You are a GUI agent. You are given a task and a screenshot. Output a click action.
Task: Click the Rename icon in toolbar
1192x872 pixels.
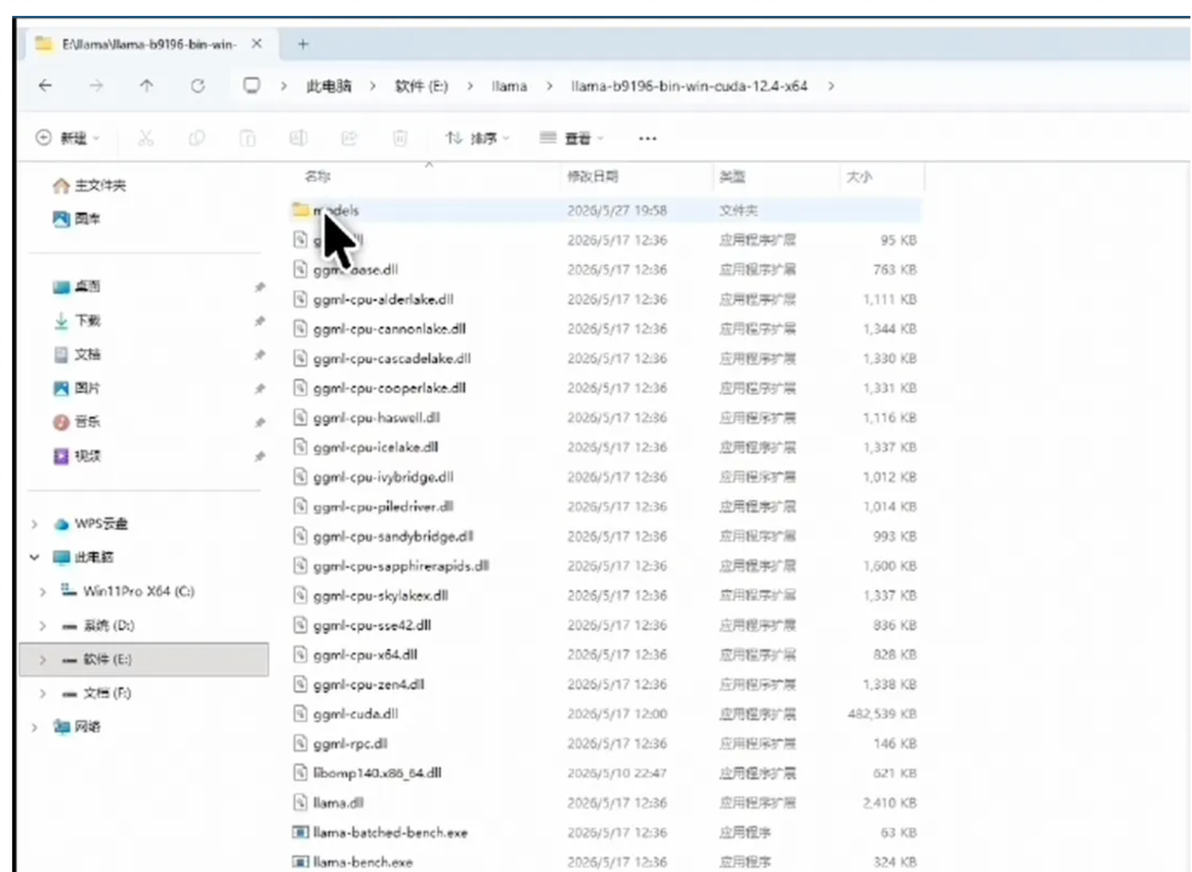[298, 138]
